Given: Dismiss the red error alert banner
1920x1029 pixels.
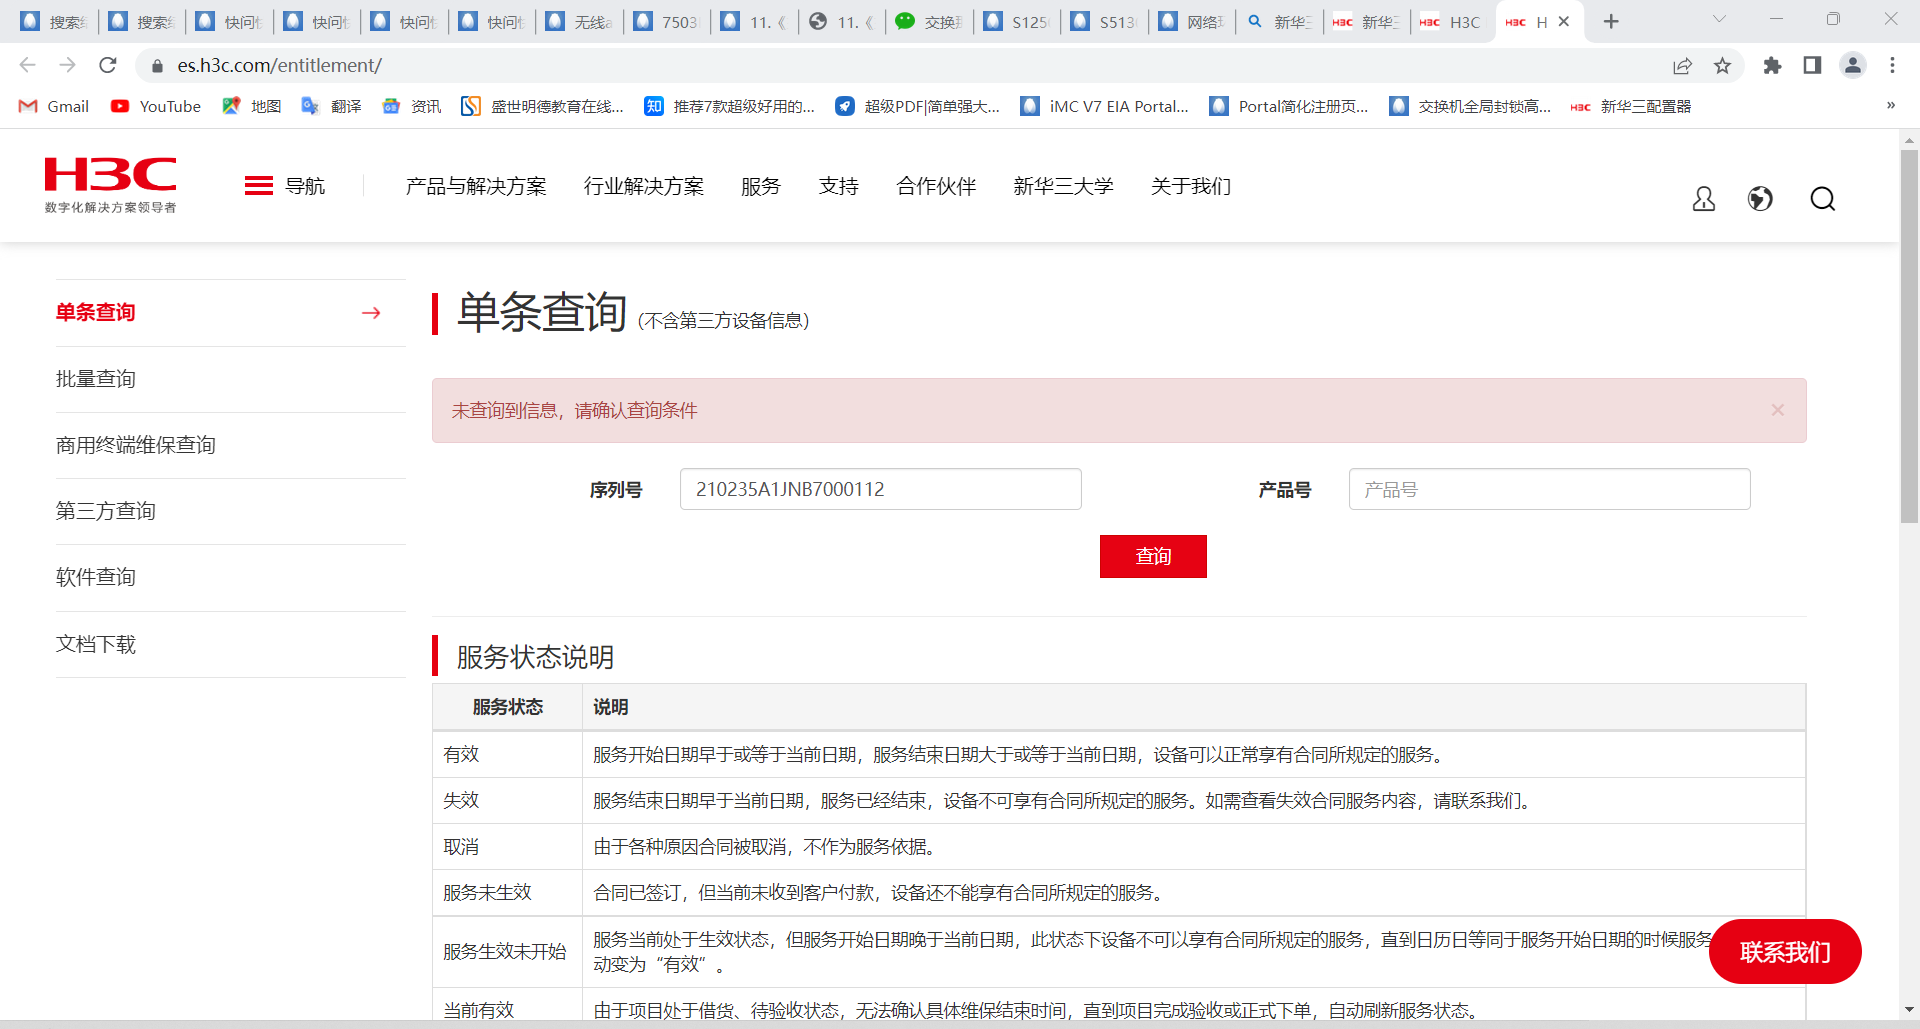Looking at the screenshot, I should coord(1777,410).
